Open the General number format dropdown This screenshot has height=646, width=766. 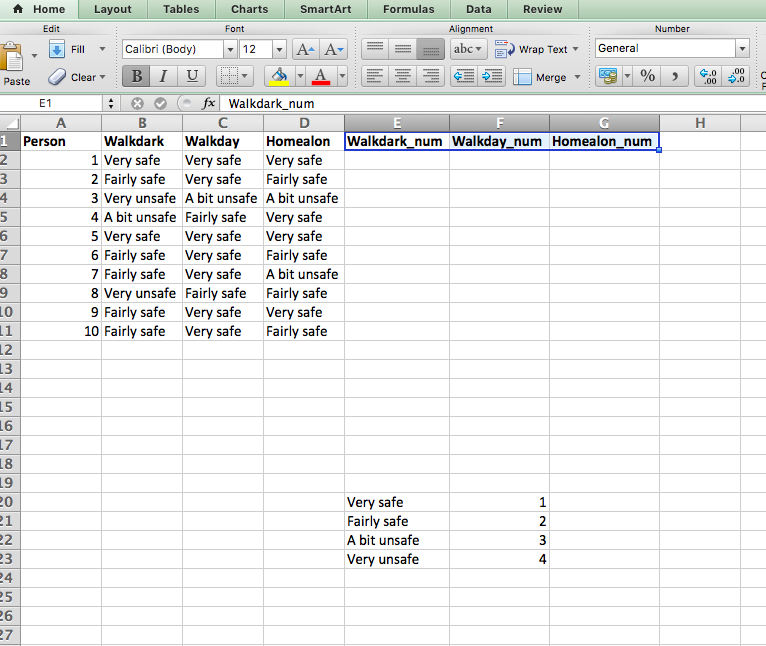pos(742,49)
